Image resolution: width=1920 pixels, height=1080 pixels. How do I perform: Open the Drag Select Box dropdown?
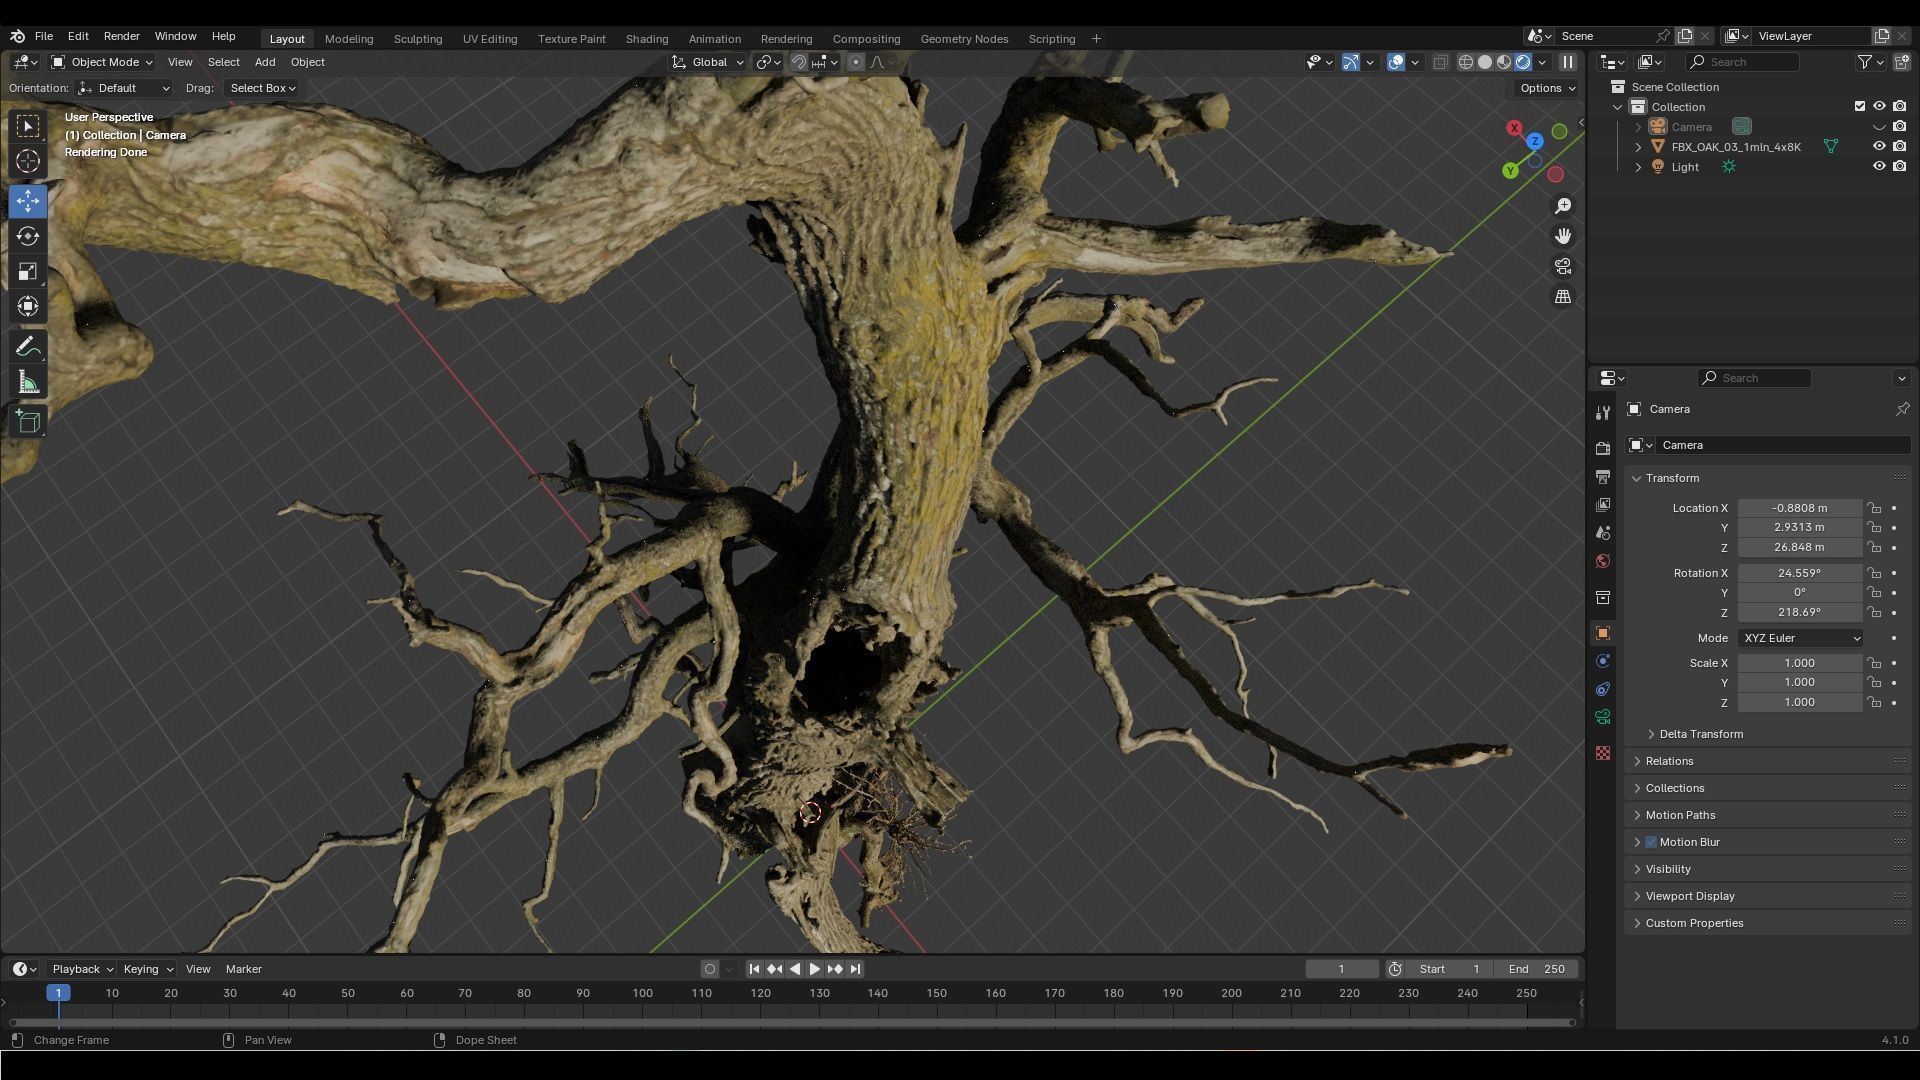pos(262,88)
